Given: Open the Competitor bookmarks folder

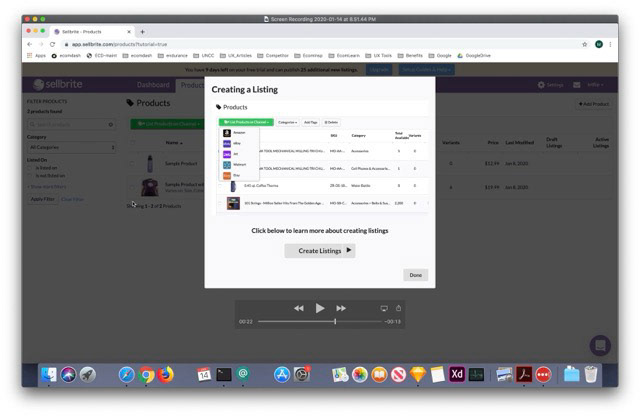Looking at the screenshot, I should [x=274, y=56].
